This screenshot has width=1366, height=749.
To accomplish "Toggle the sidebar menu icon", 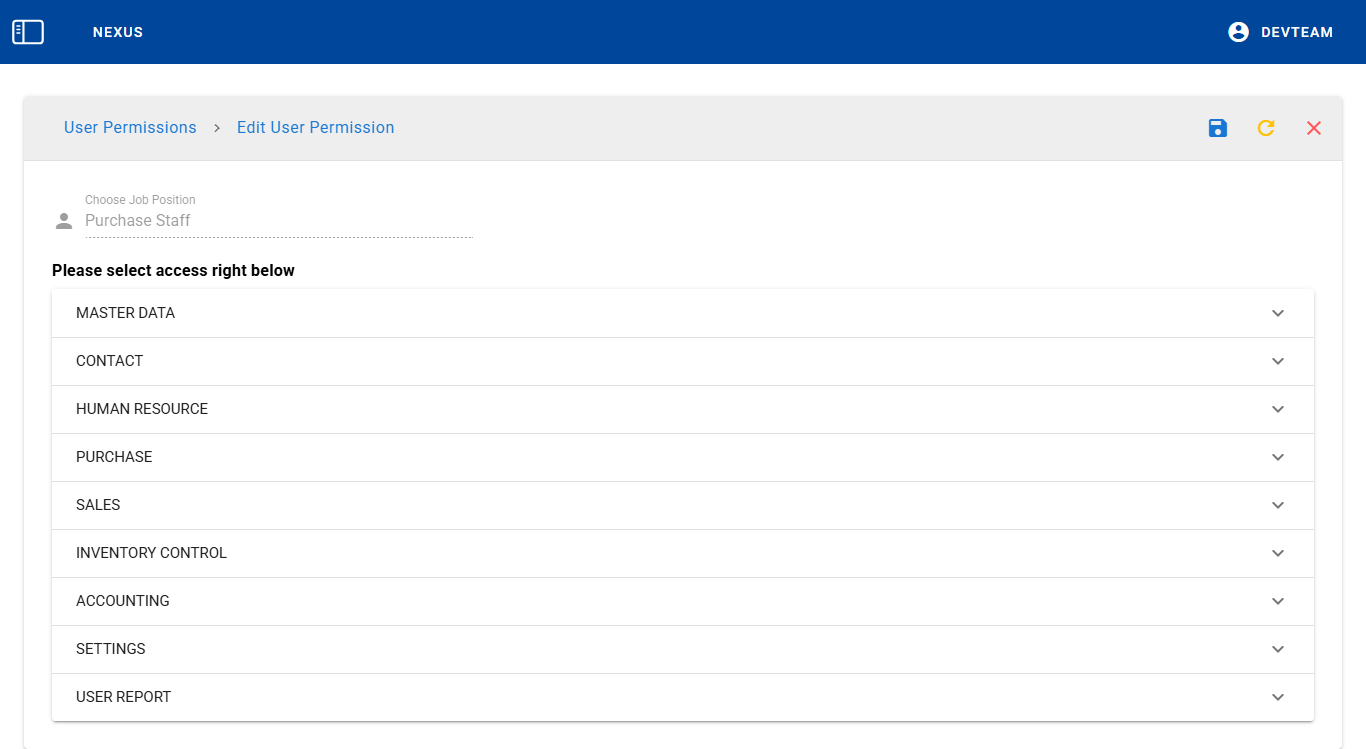I will point(28,32).
